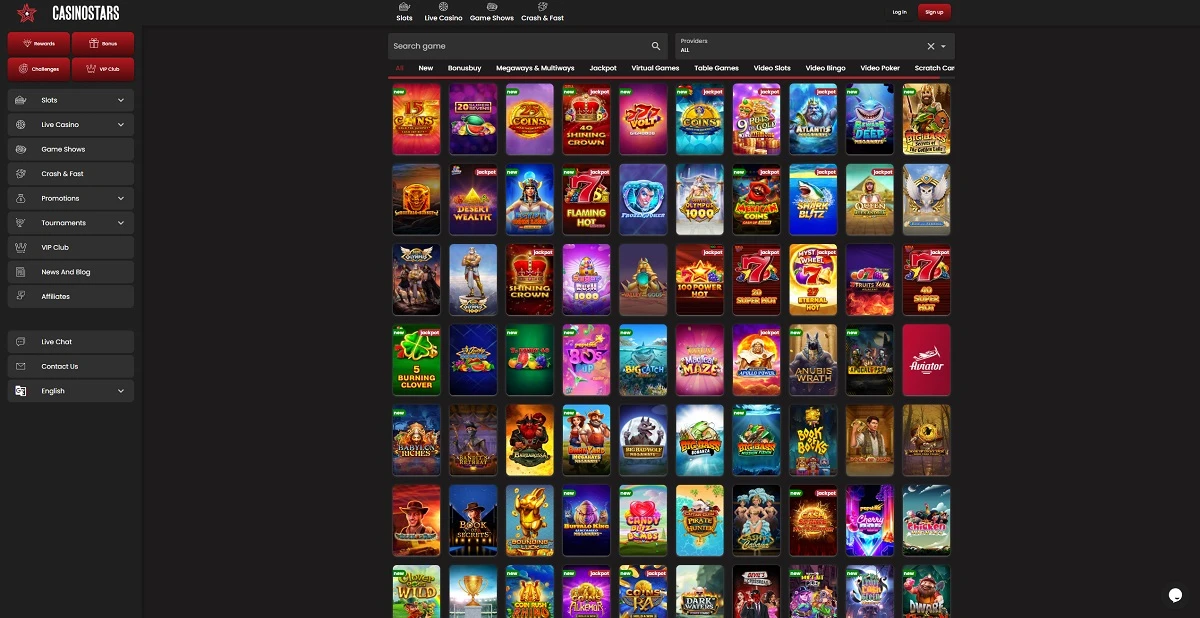Click the Crash & Fast sidebar icon
Viewport: 1200px width, 618px height.
pyautogui.click(x=21, y=174)
